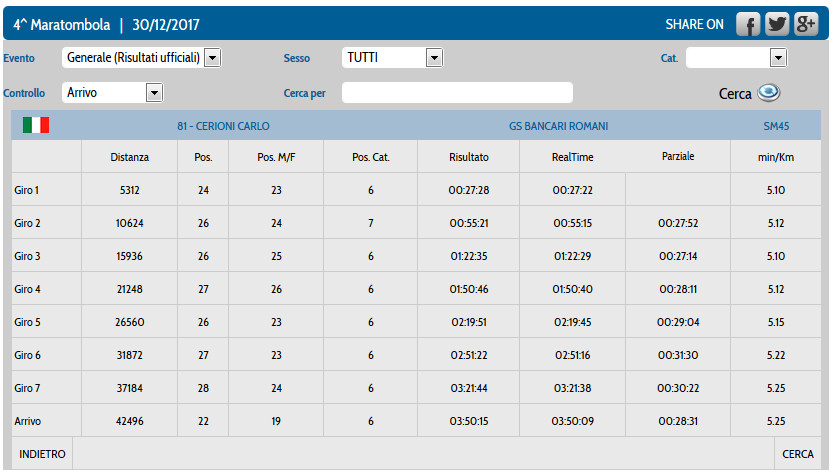
Task: Click the Cerca per search field
Action: (457, 93)
